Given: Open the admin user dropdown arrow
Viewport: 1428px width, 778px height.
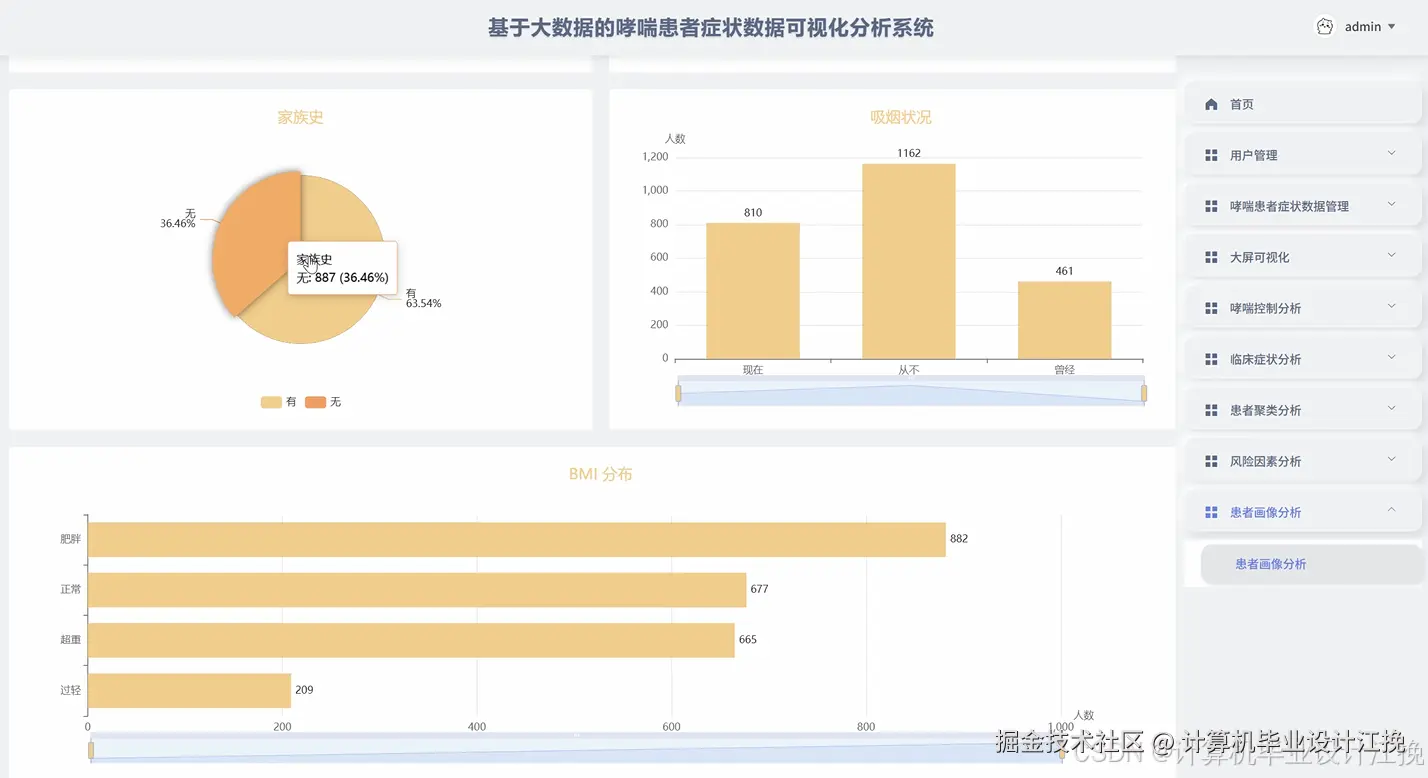Looking at the screenshot, I should point(1391,27).
